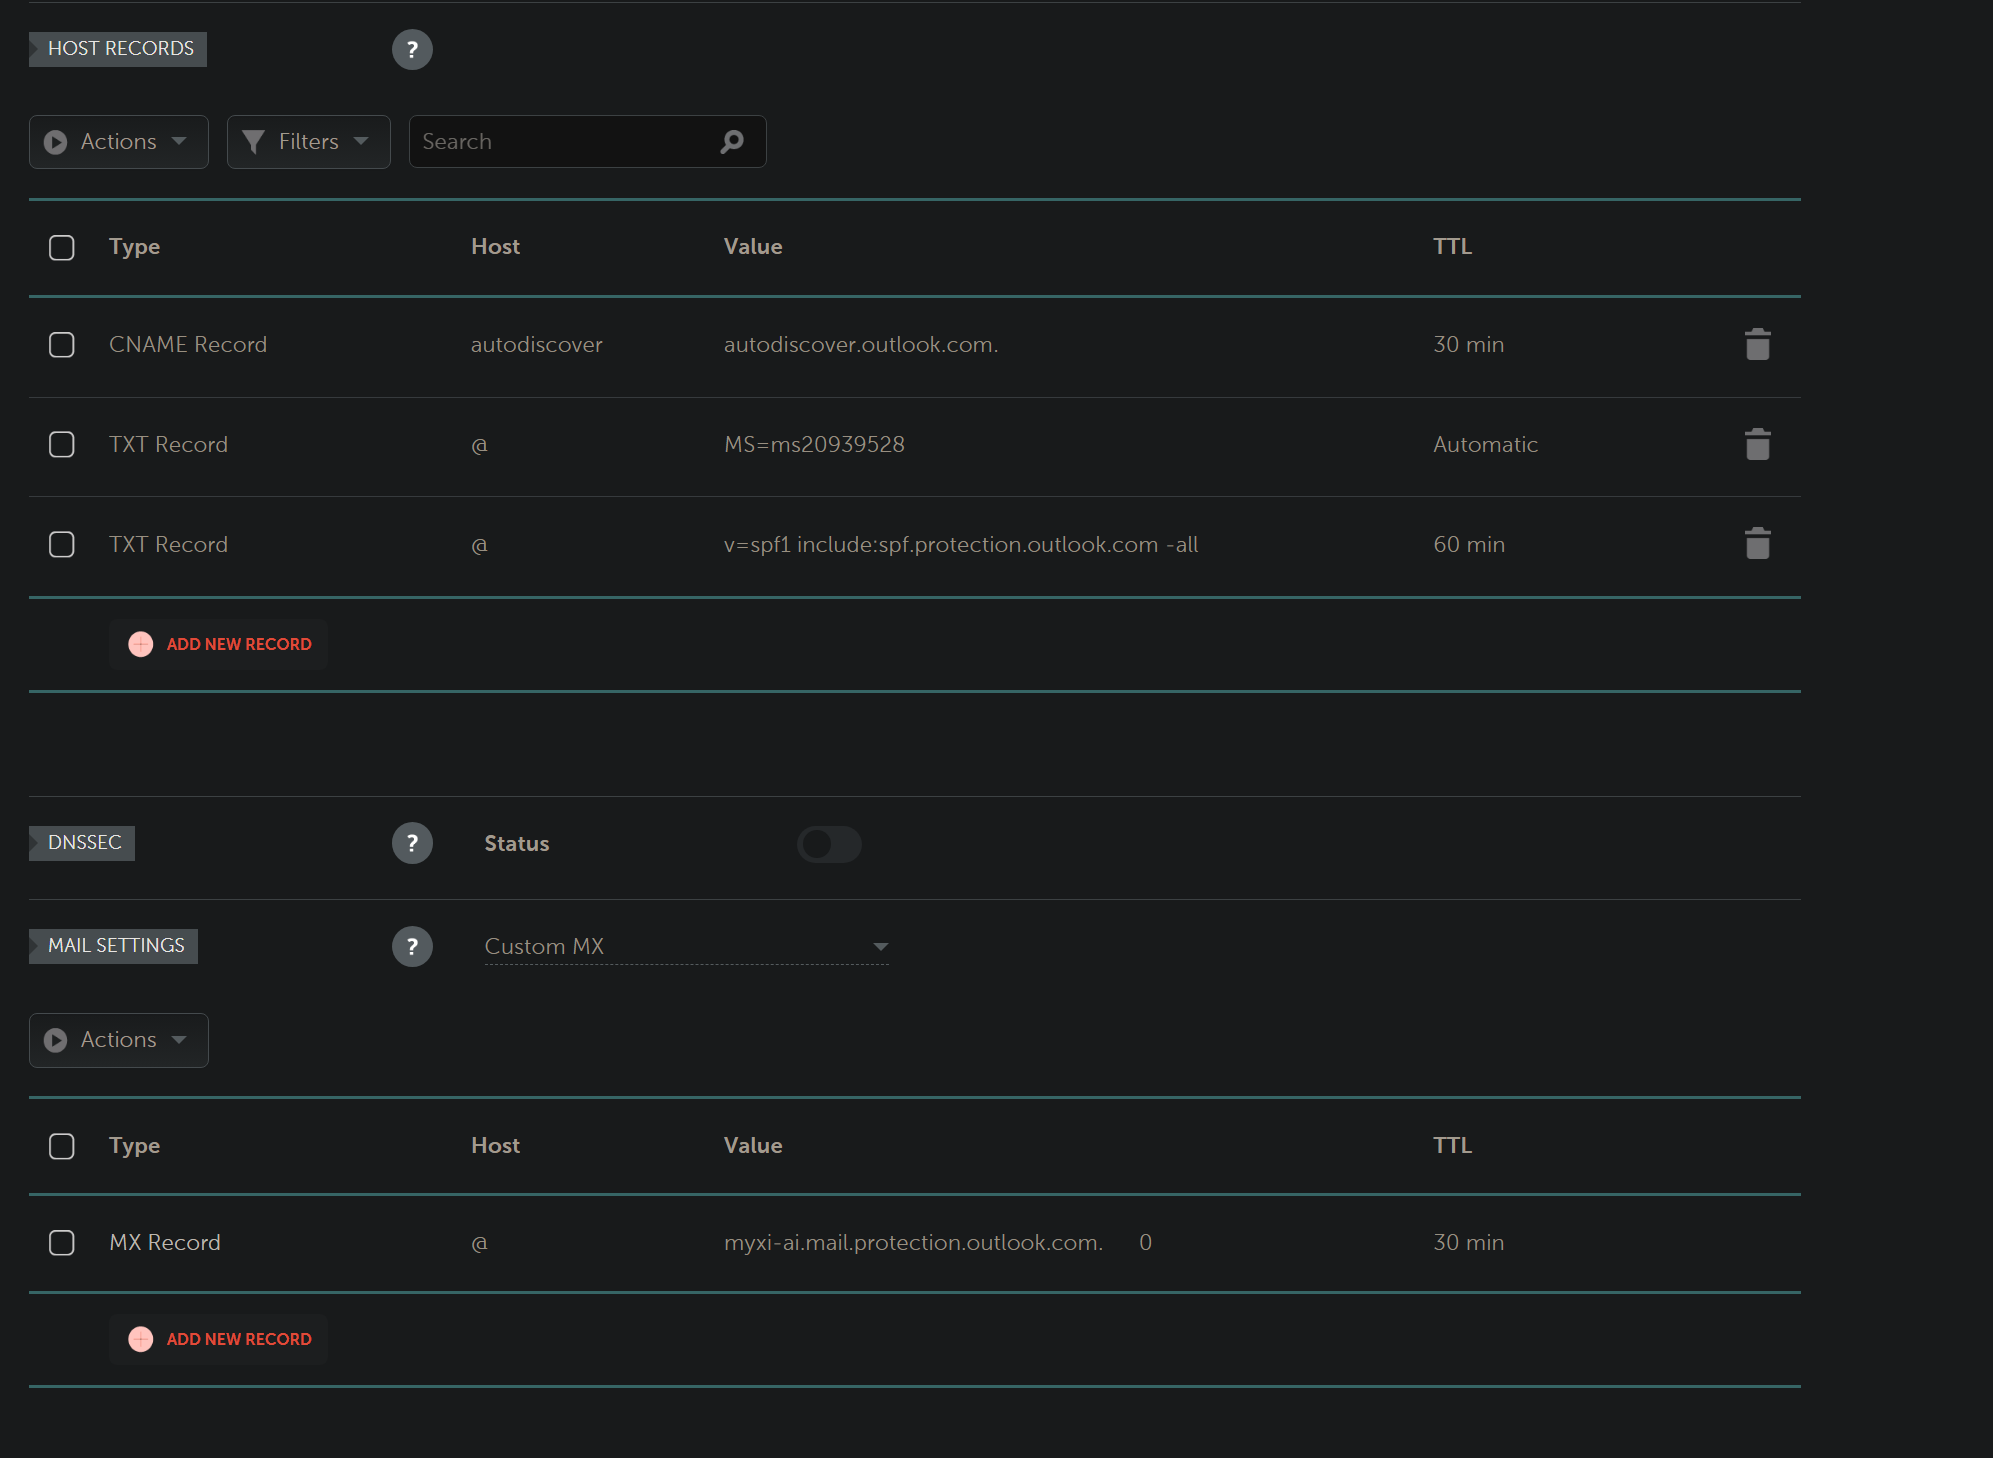Open Mail Settings help question mark icon
This screenshot has width=1993, height=1458.
click(412, 946)
